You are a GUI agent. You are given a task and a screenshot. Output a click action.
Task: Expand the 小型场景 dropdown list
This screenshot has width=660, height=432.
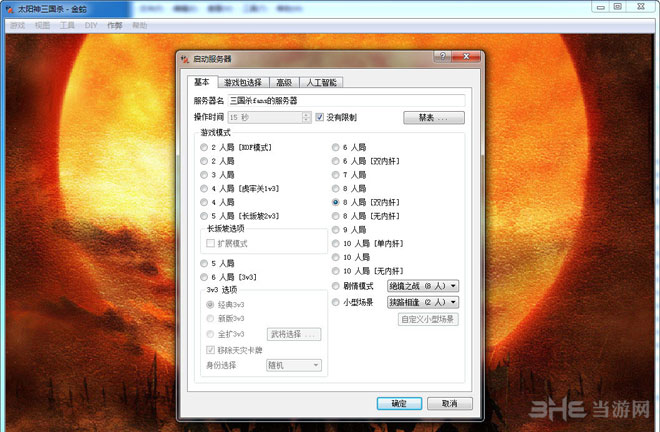[x=422, y=301]
